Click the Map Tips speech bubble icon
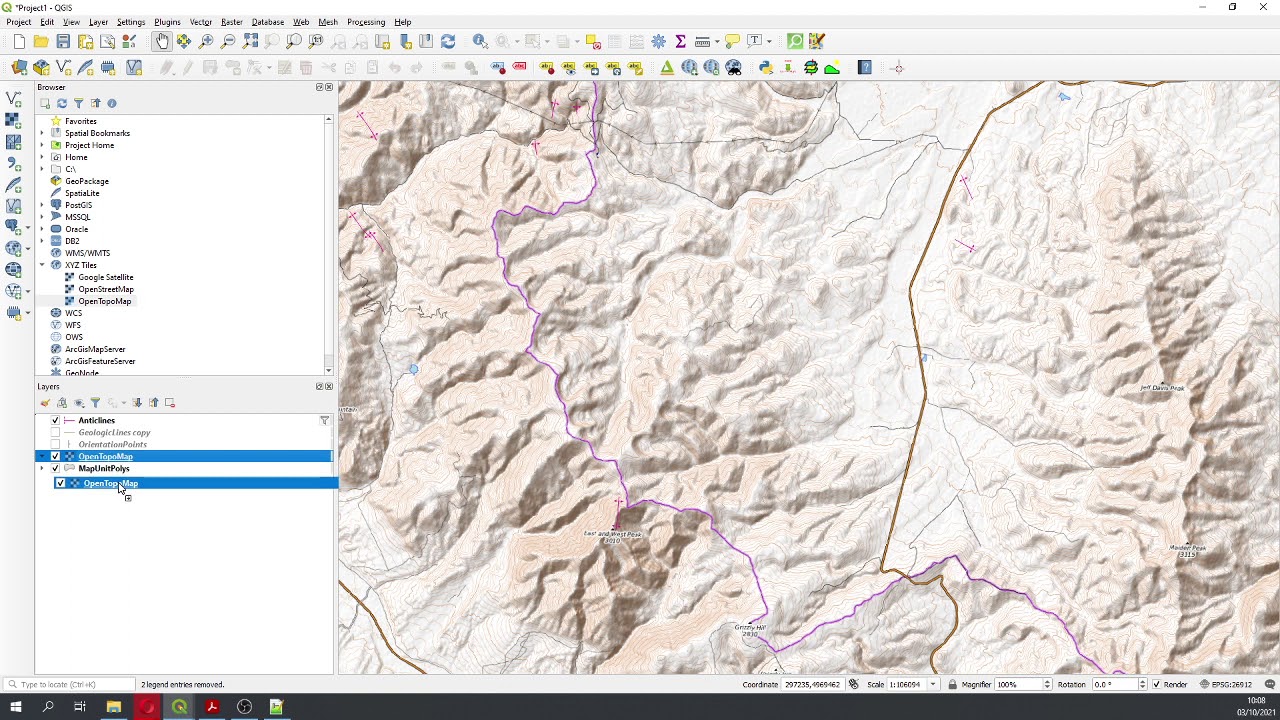Screen dimensions: 1280x720 [x=733, y=41]
